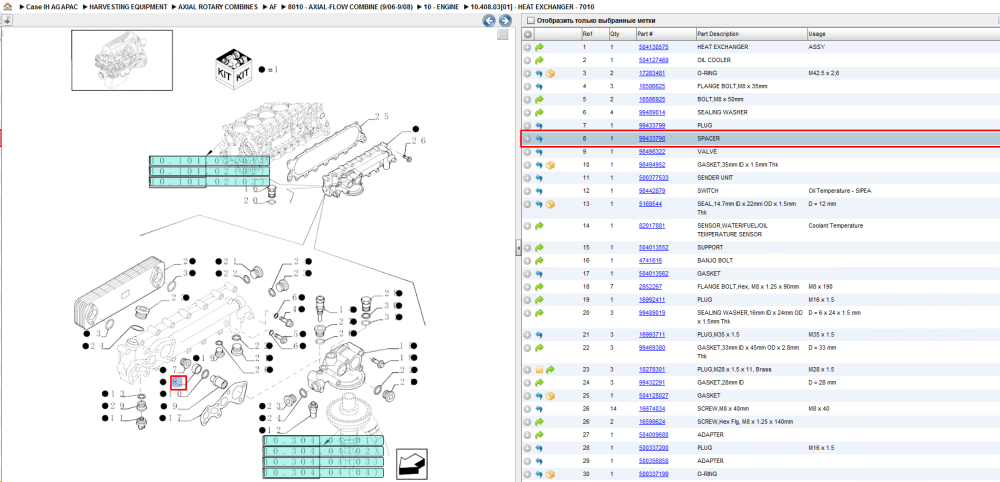Viewport: 1000px width, 482px height.
Task: Click blue arrow on FLANGE BOLT M8 x 35mm row
Action: pyautogui.click(x=539, y=86)
